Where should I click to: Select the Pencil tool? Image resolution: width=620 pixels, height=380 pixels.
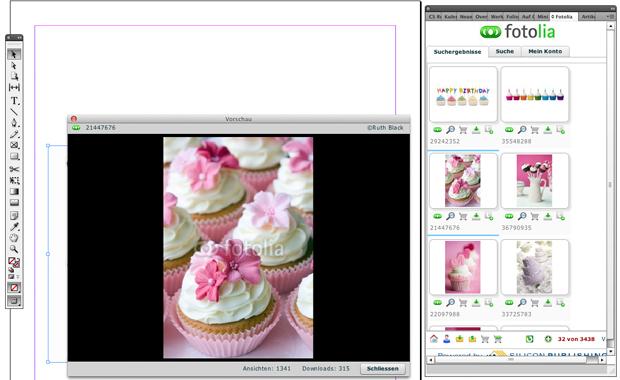(x=14, y=134)
